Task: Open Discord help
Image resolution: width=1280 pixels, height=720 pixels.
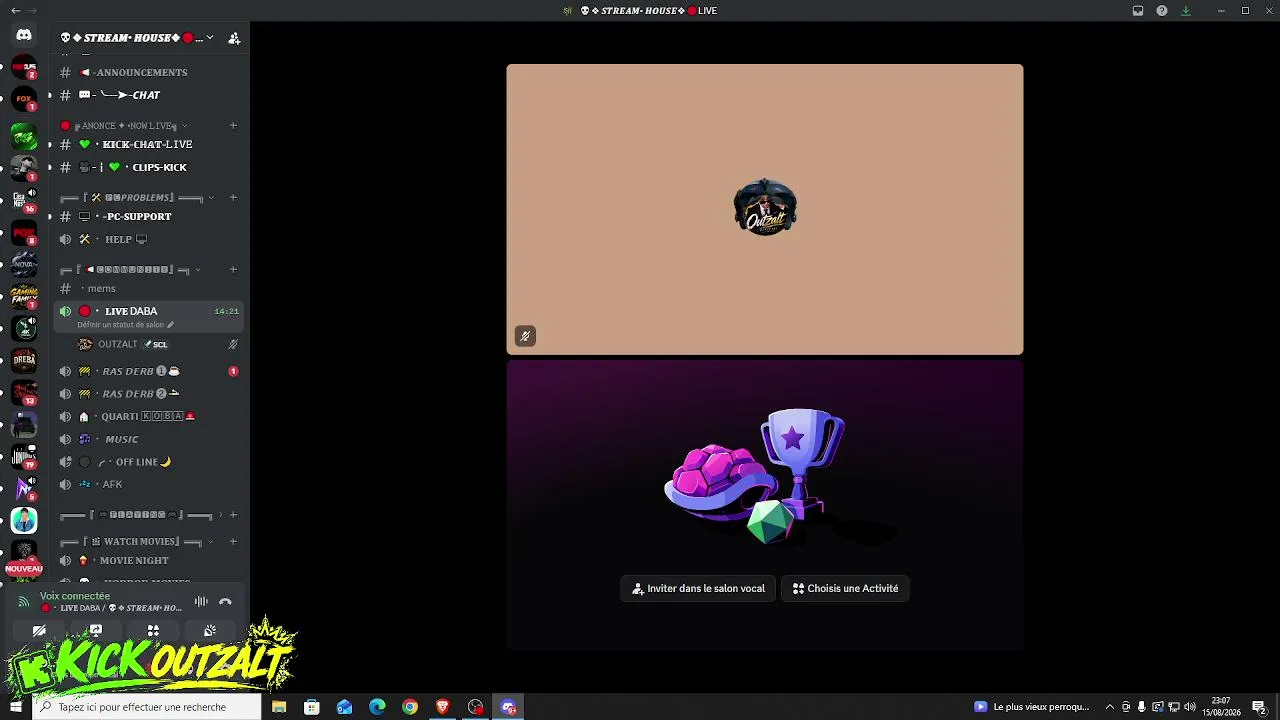Action: tap(1162, 11)
